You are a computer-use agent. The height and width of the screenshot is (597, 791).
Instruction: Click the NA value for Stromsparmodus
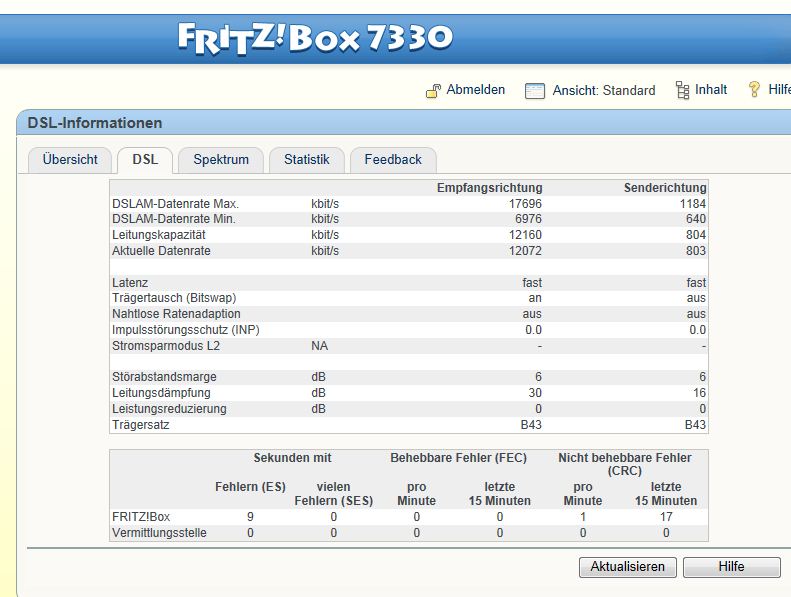[x=319, y=346]
